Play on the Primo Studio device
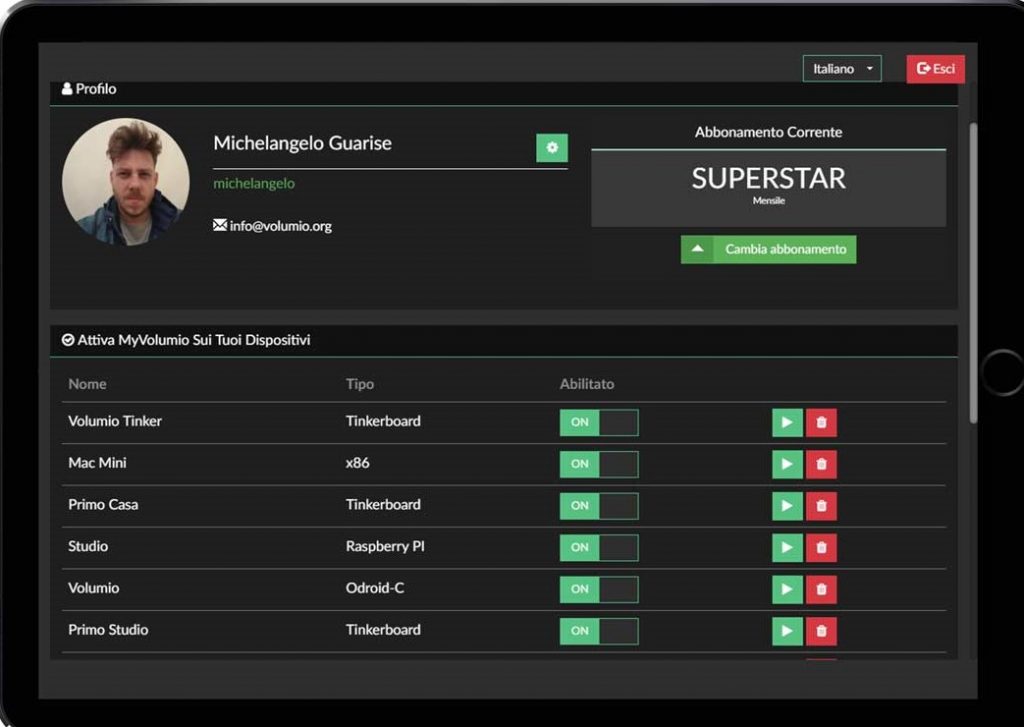The height and width of the screenshot is (727, 1024). 788,632
